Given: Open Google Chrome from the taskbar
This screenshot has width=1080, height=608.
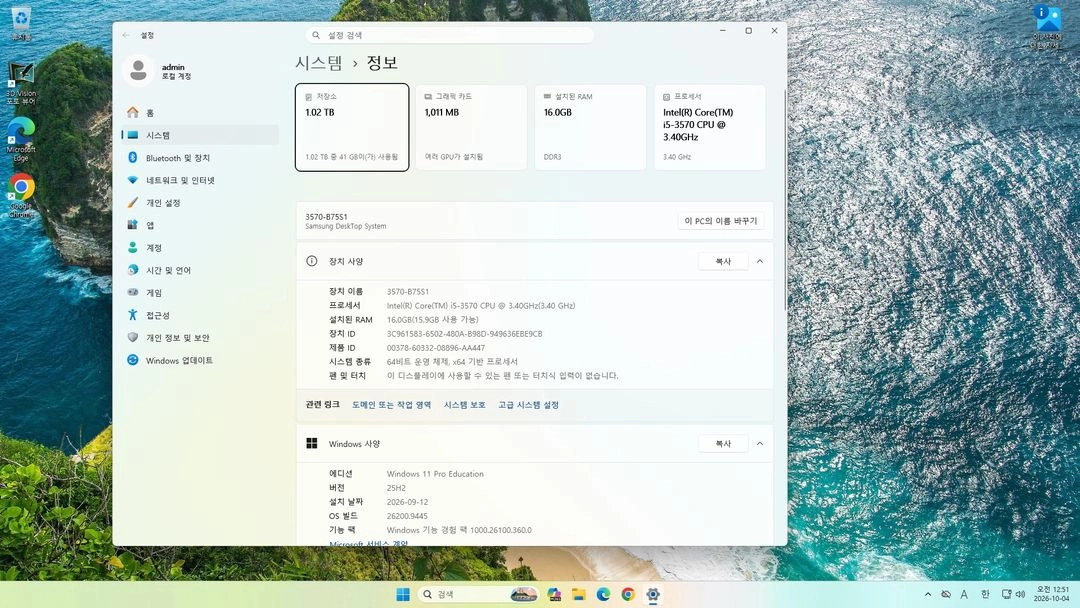Looking at the screenshot, I should click(x=628, y=594).
